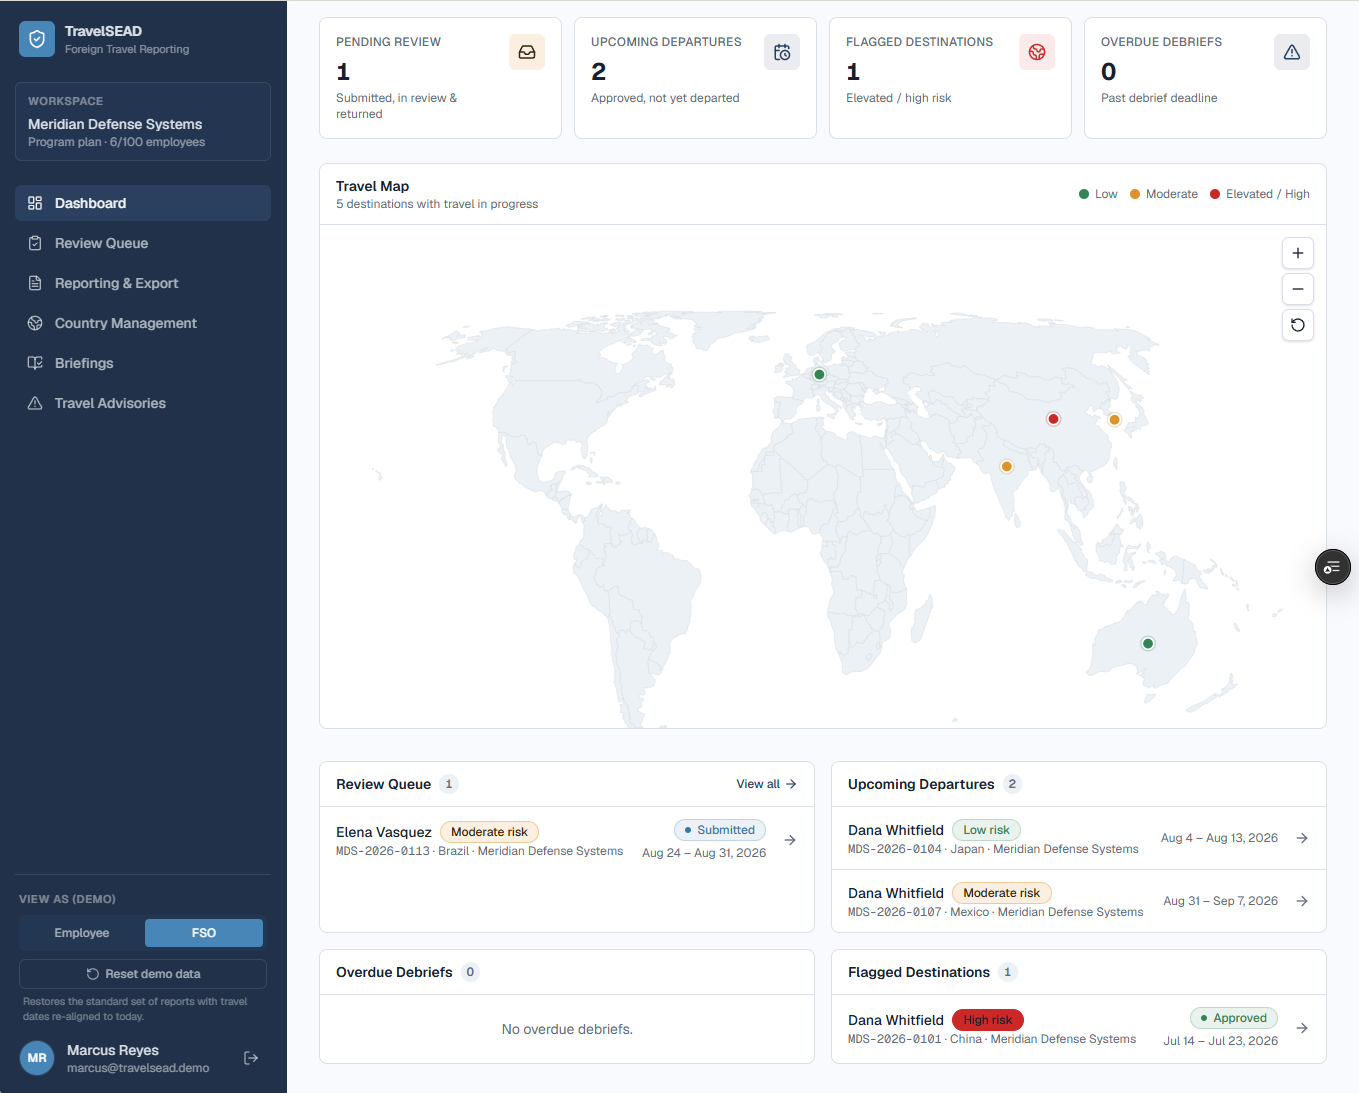Screen dimensions: 1359x1093
Task: Go to Reporting & Export
Action: [x=143, y=283]
